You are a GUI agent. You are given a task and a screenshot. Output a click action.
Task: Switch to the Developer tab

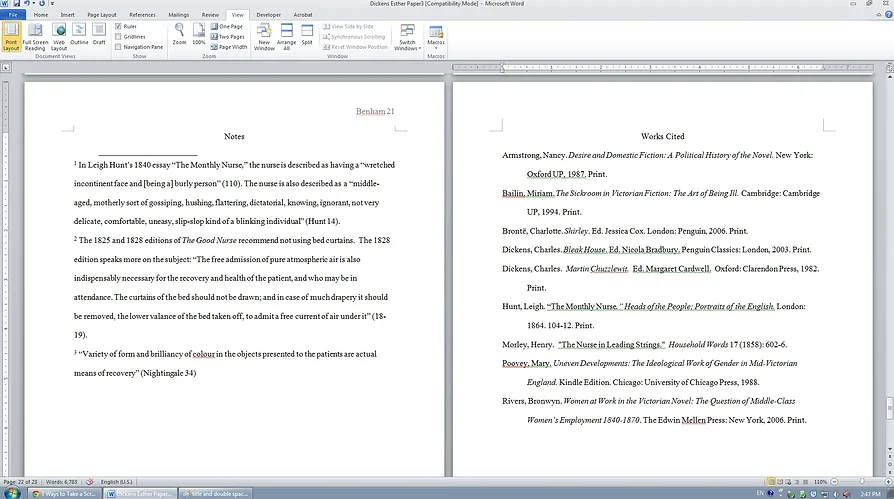(269, 15)
